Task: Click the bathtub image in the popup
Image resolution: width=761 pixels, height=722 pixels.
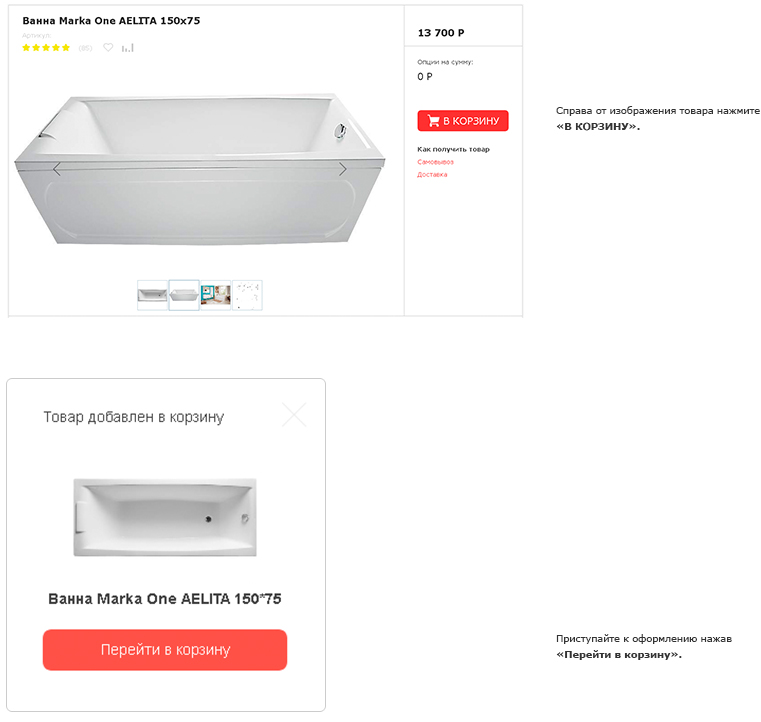Action: [x=165, y=517]
